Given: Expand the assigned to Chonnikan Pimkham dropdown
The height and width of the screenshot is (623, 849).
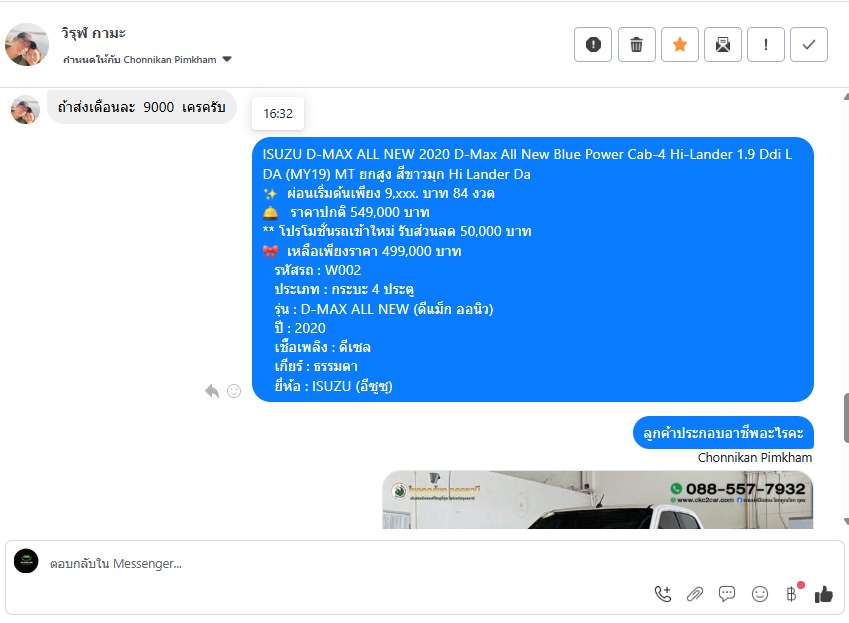Looking at the screenshot, I should pyautogui.click(x=227, y=60).
